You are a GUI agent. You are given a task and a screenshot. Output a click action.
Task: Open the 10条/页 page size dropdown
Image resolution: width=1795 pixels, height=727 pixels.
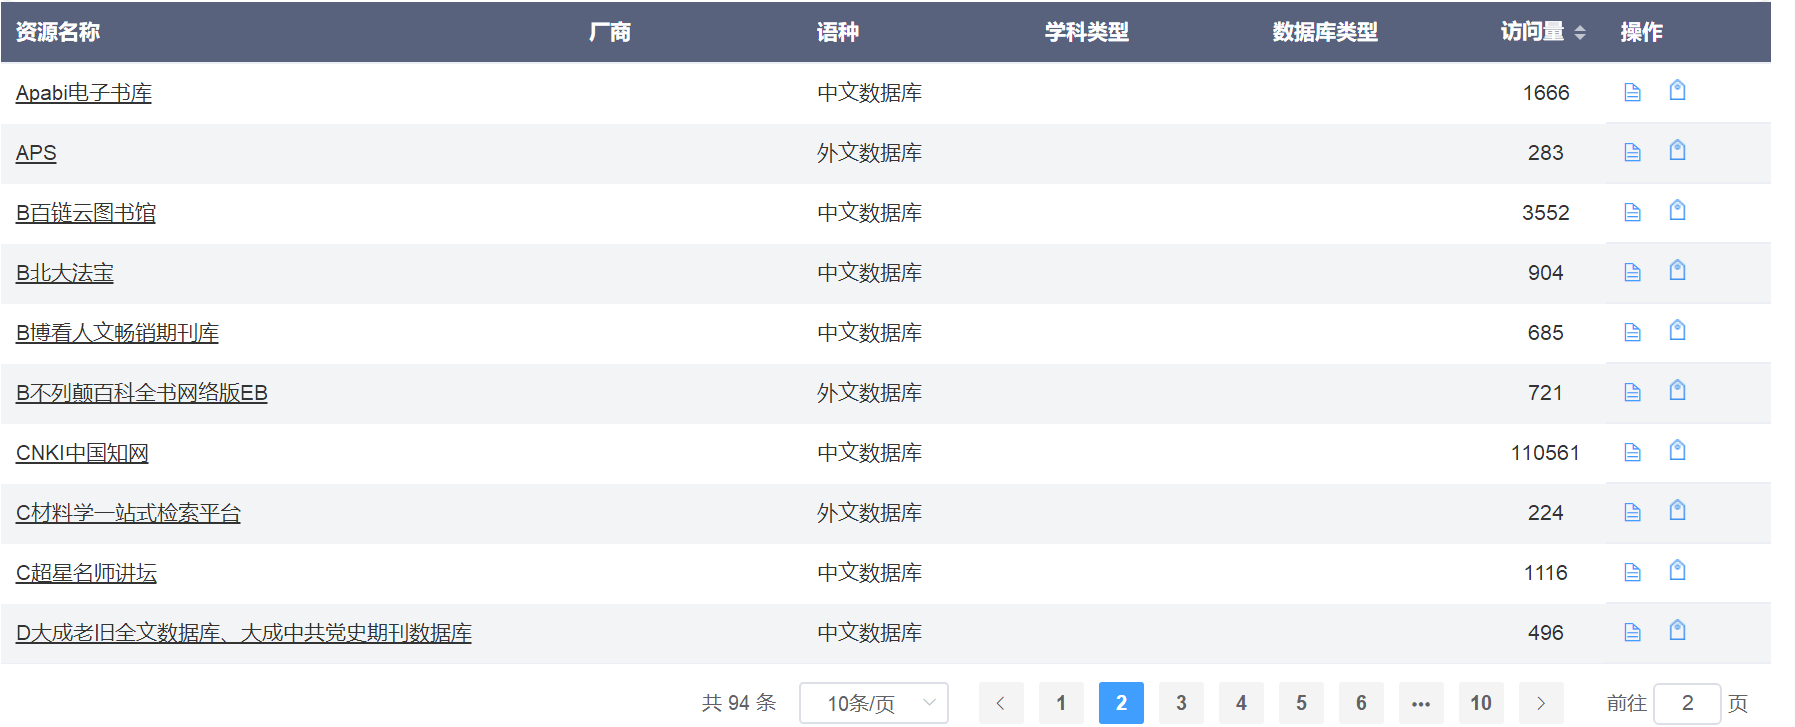(x=873, y=703)
